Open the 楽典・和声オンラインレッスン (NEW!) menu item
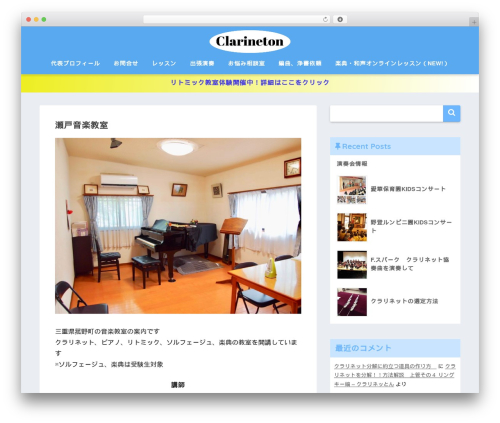 (x=391, y=63)
